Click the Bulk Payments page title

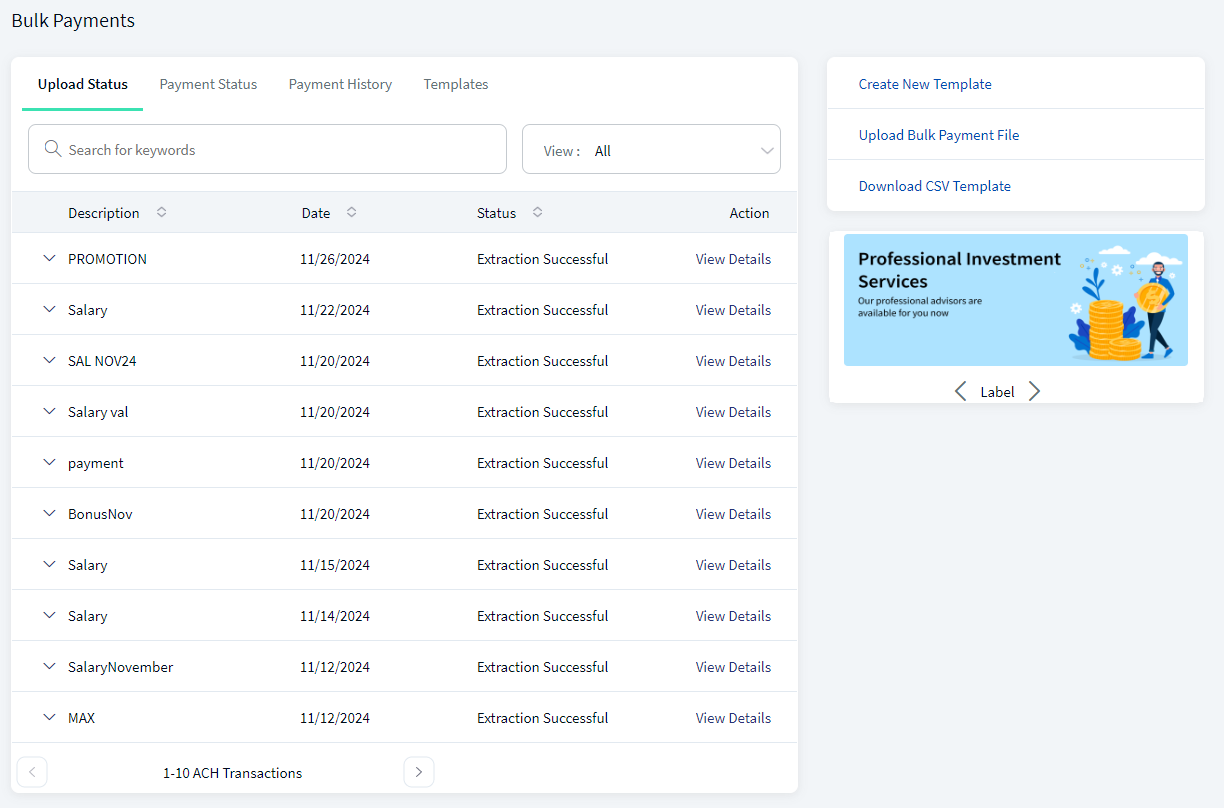[x=73, y=20]
